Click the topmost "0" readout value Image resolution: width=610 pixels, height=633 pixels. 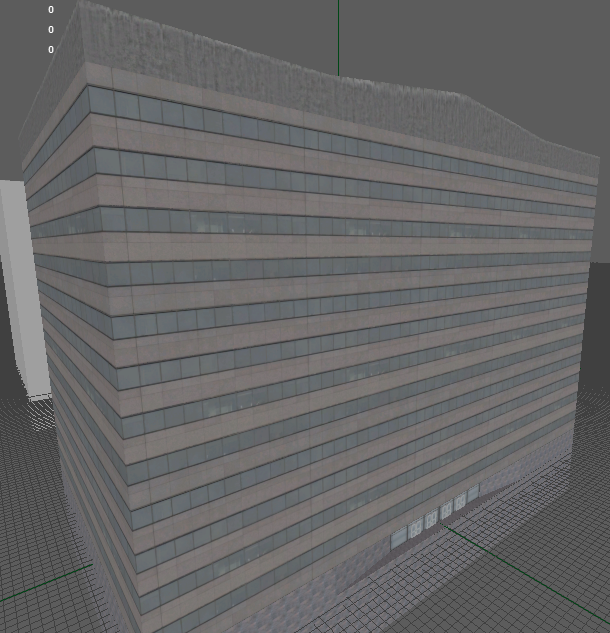(51, 10)
